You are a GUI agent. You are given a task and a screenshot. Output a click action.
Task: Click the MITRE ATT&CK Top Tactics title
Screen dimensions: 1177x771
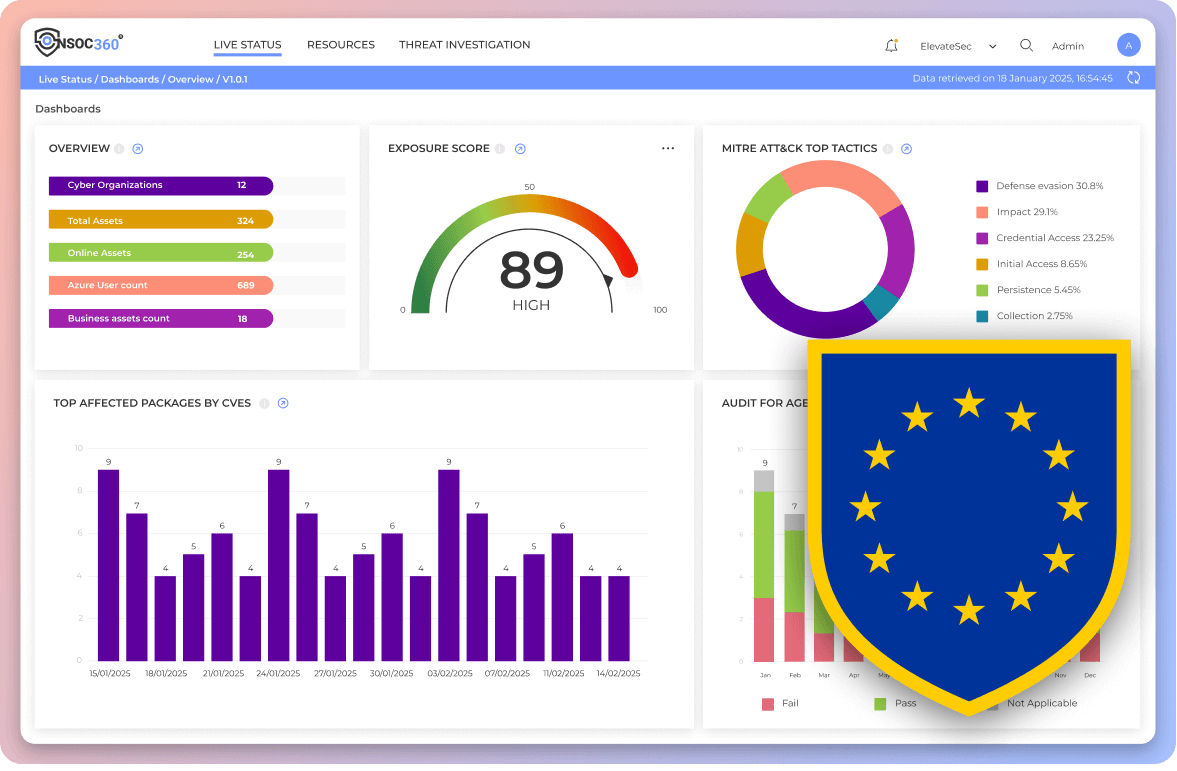tap(799, 149)
